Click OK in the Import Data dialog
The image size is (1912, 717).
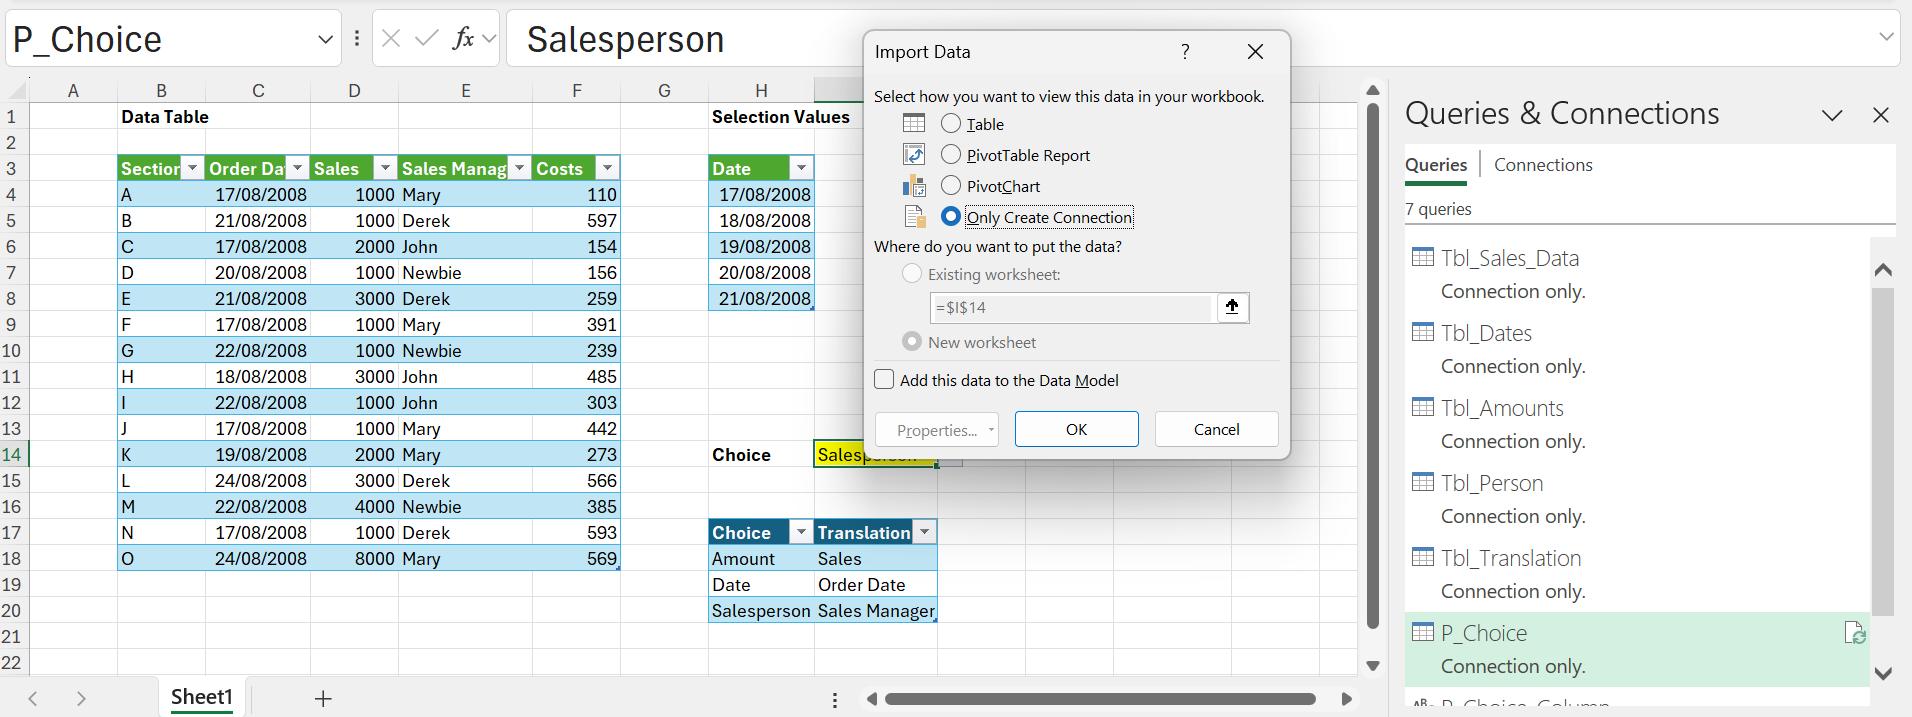(1076, 429)
